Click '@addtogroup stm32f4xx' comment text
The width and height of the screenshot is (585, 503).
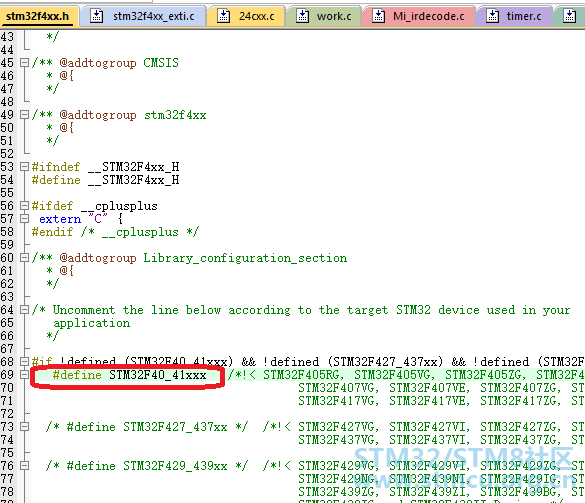click(x=133, y=115)
